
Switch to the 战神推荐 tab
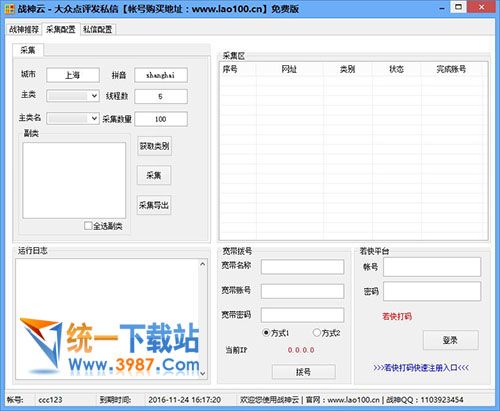click(24, 29)
